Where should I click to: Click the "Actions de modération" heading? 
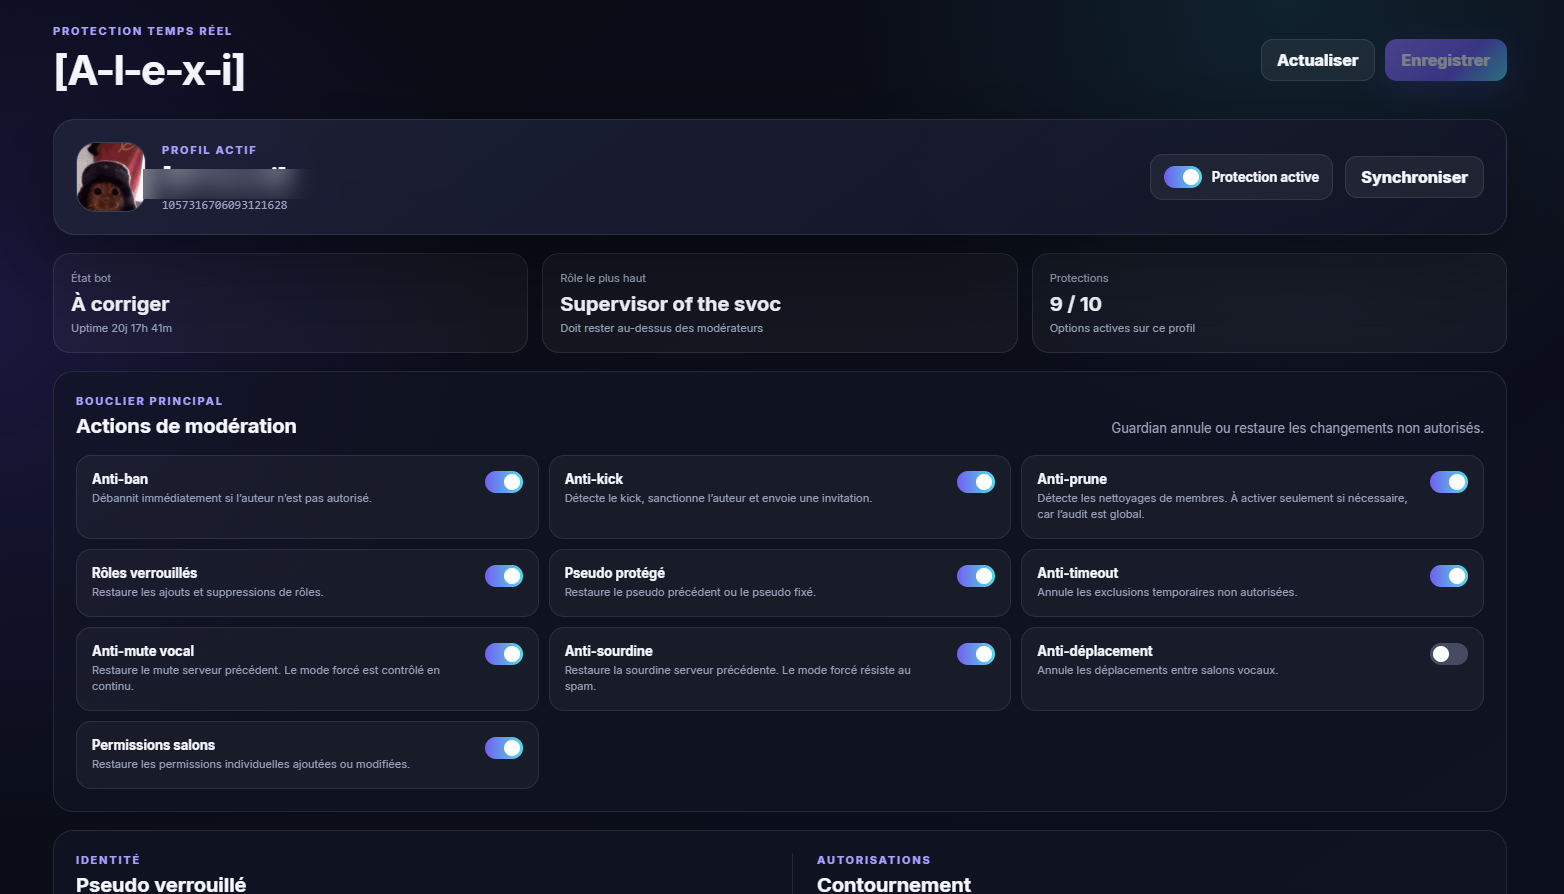click(186, 426)
